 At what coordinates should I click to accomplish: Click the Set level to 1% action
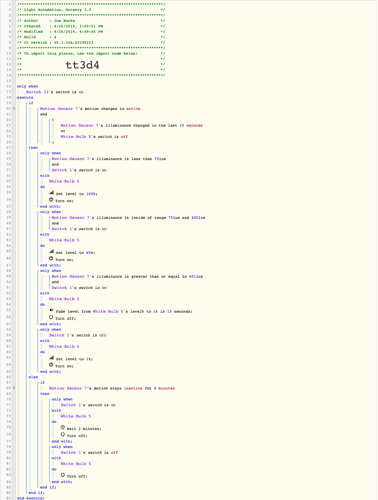tap(74, 359)
